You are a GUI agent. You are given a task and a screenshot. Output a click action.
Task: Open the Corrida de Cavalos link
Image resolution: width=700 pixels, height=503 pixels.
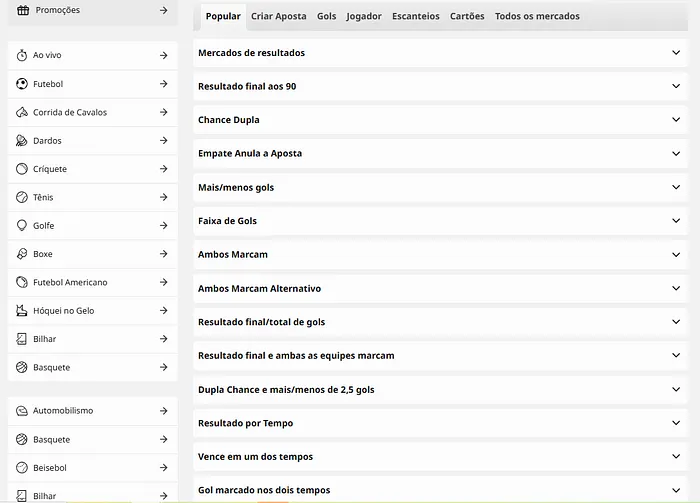coord(93,112)
